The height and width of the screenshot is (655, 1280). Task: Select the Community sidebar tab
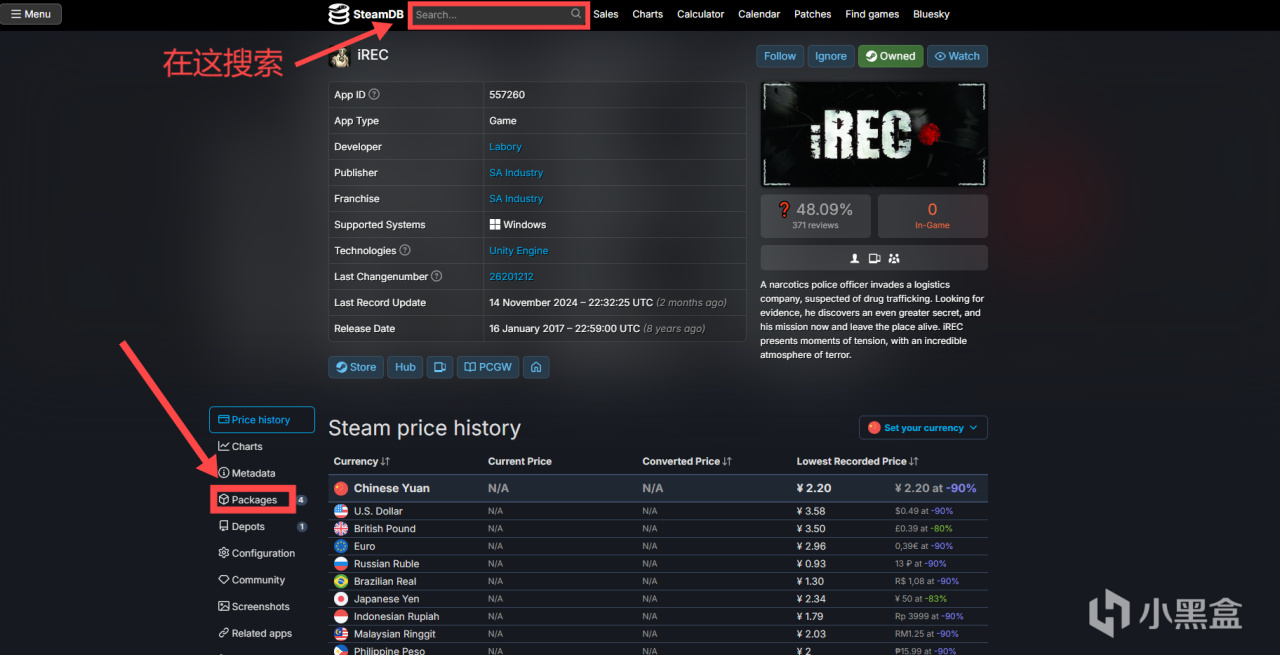(x=262, y=580)
